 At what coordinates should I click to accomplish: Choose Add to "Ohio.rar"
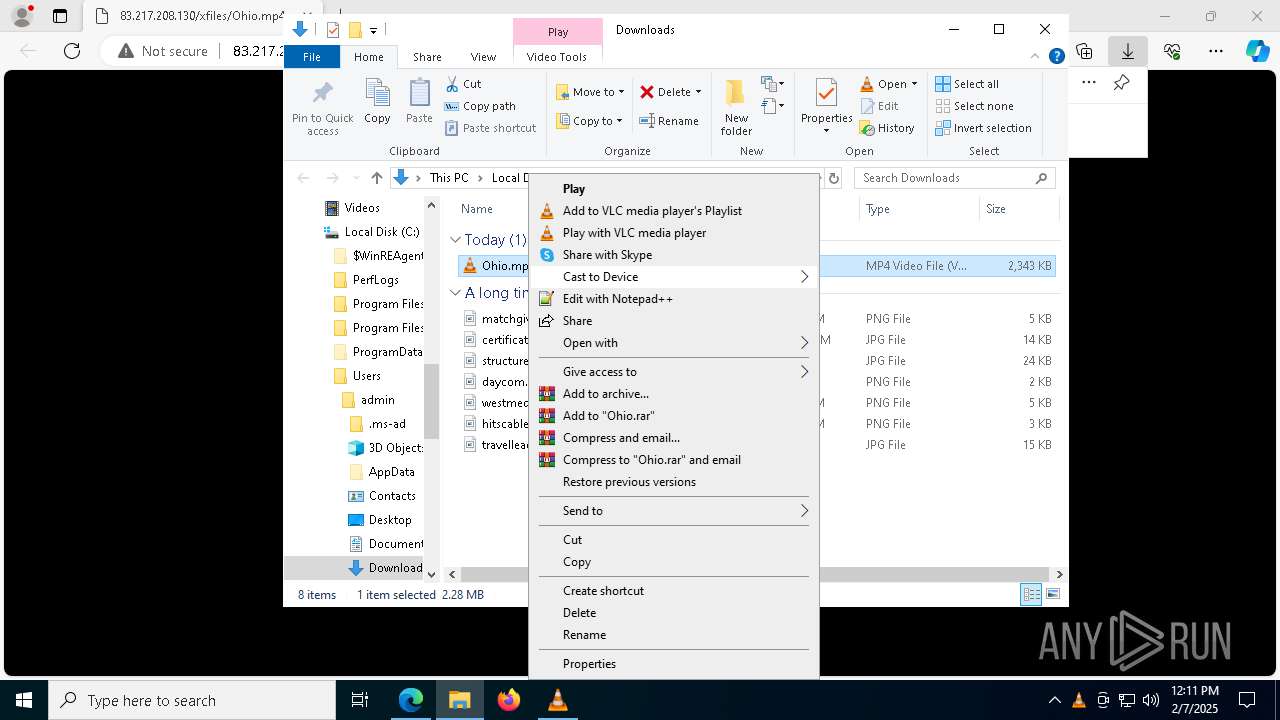[x=674, y=416]
